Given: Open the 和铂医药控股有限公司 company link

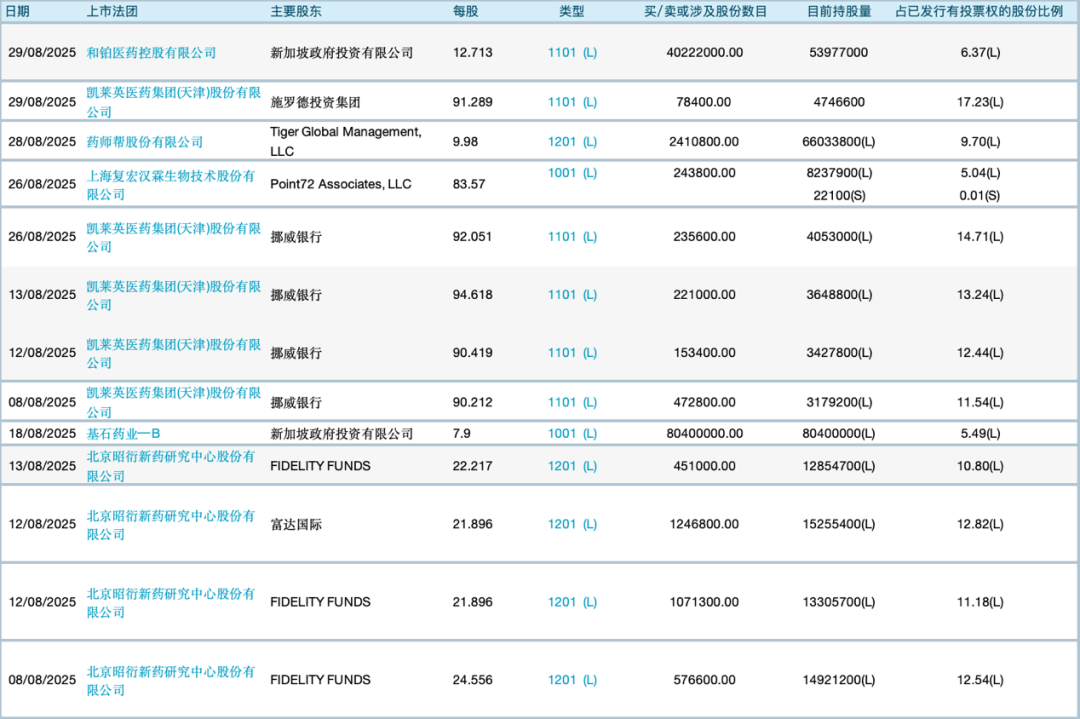Looking at the screenshot, I should pyautogui.click(x=151, y=53).
